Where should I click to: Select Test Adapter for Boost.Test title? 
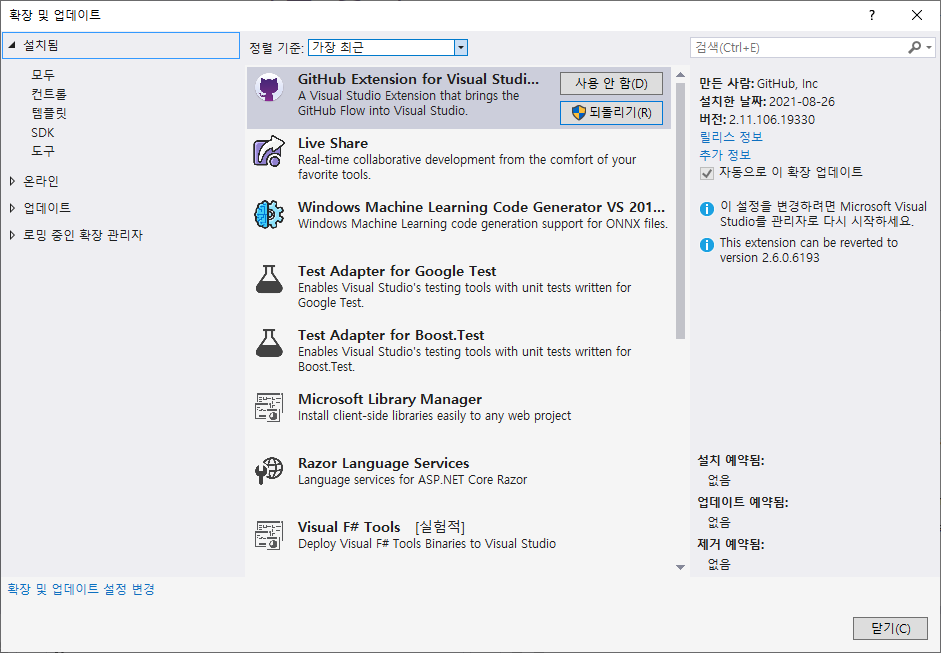[391, 335]
